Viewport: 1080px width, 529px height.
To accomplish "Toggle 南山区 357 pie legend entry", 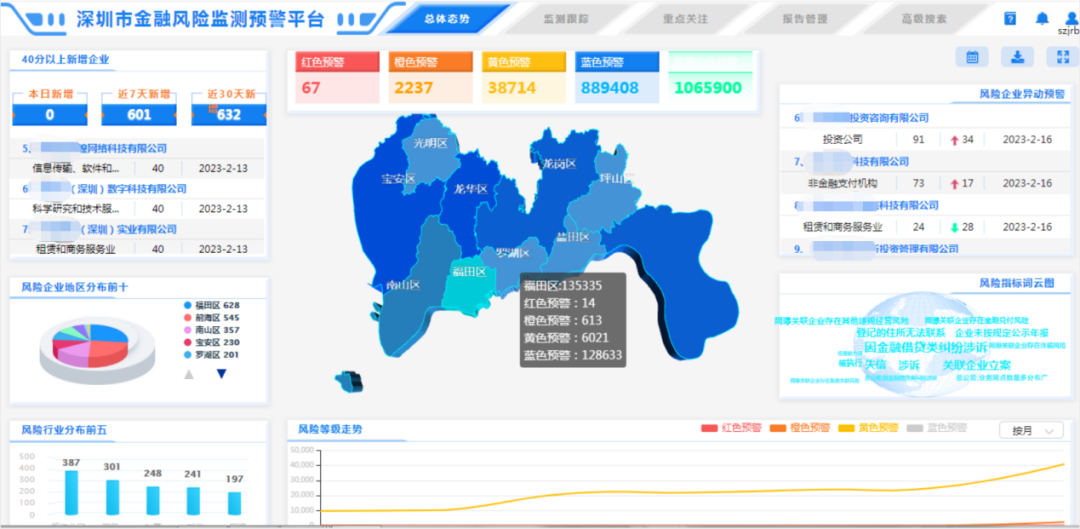I will pos(211,330).
